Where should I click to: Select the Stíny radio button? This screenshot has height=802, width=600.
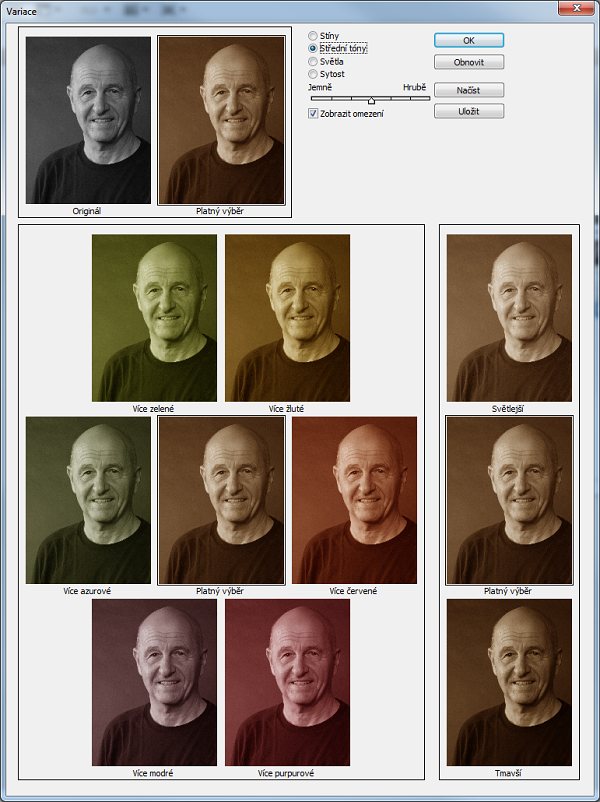313,36
